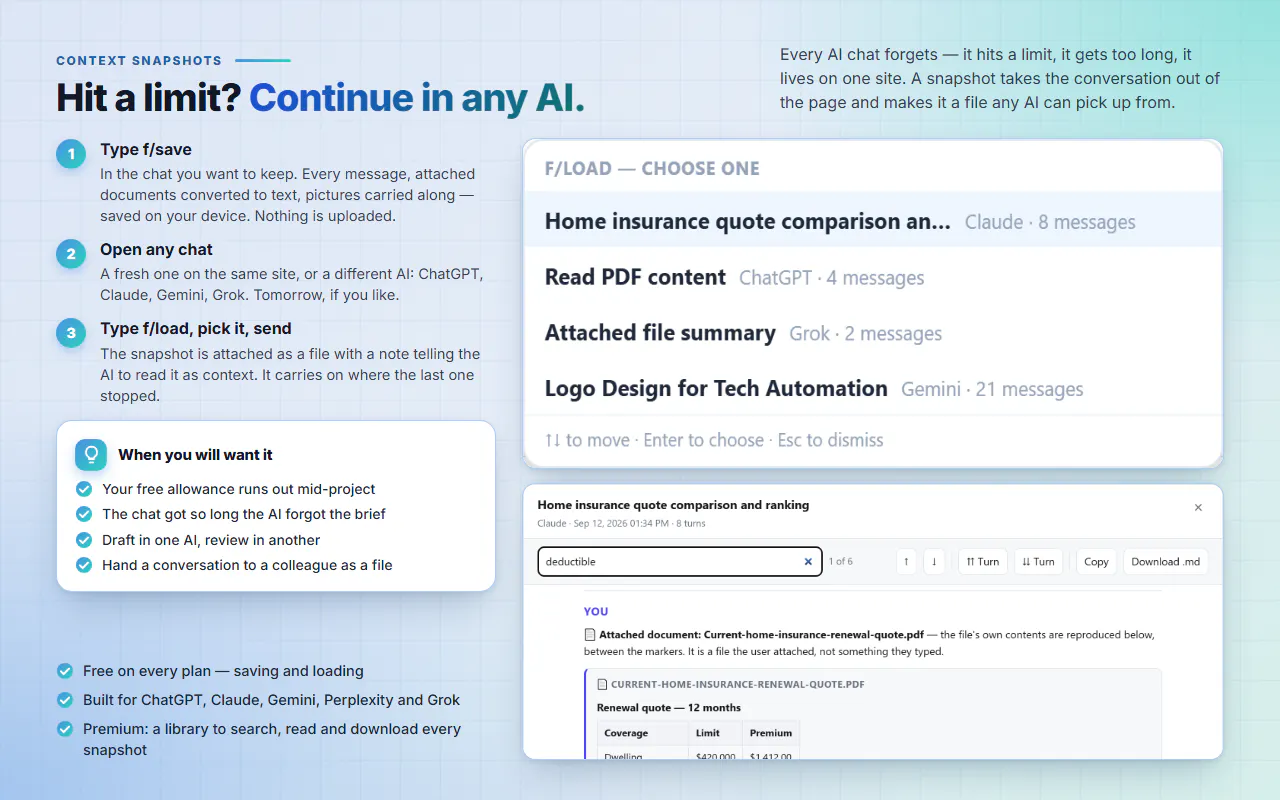Click checkmark beside Draft in one AI
This screenshot has height=800, width=1280.
click(x=84, y=540)
